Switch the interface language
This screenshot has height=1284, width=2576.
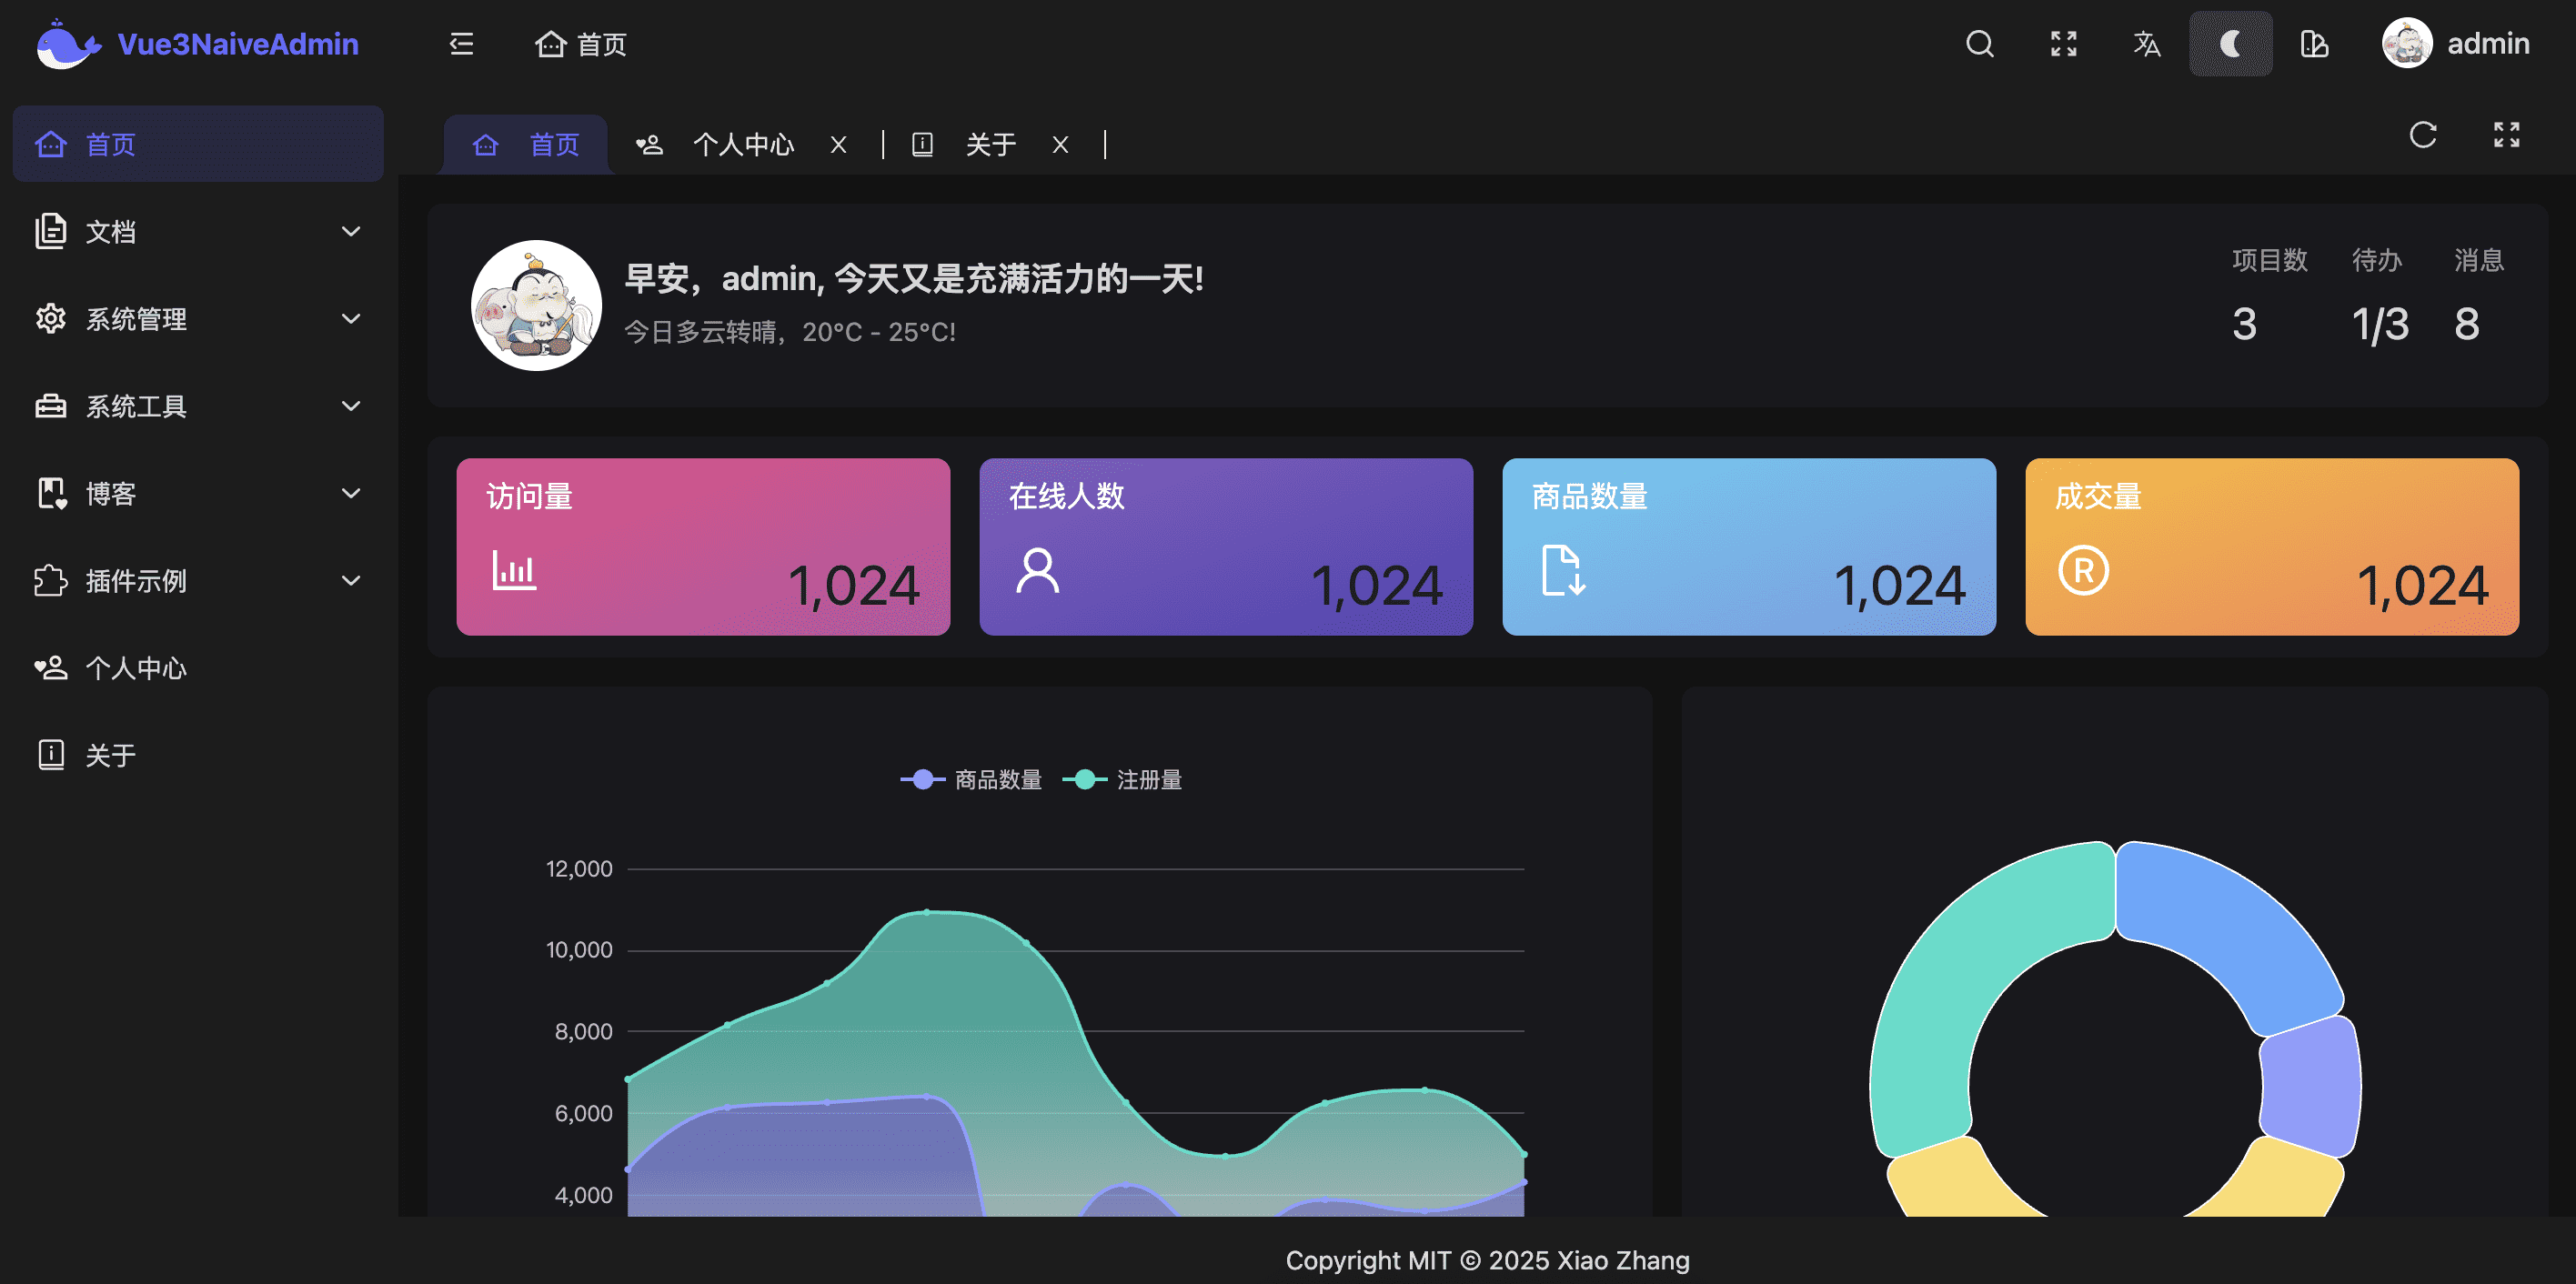point(2147,44)
